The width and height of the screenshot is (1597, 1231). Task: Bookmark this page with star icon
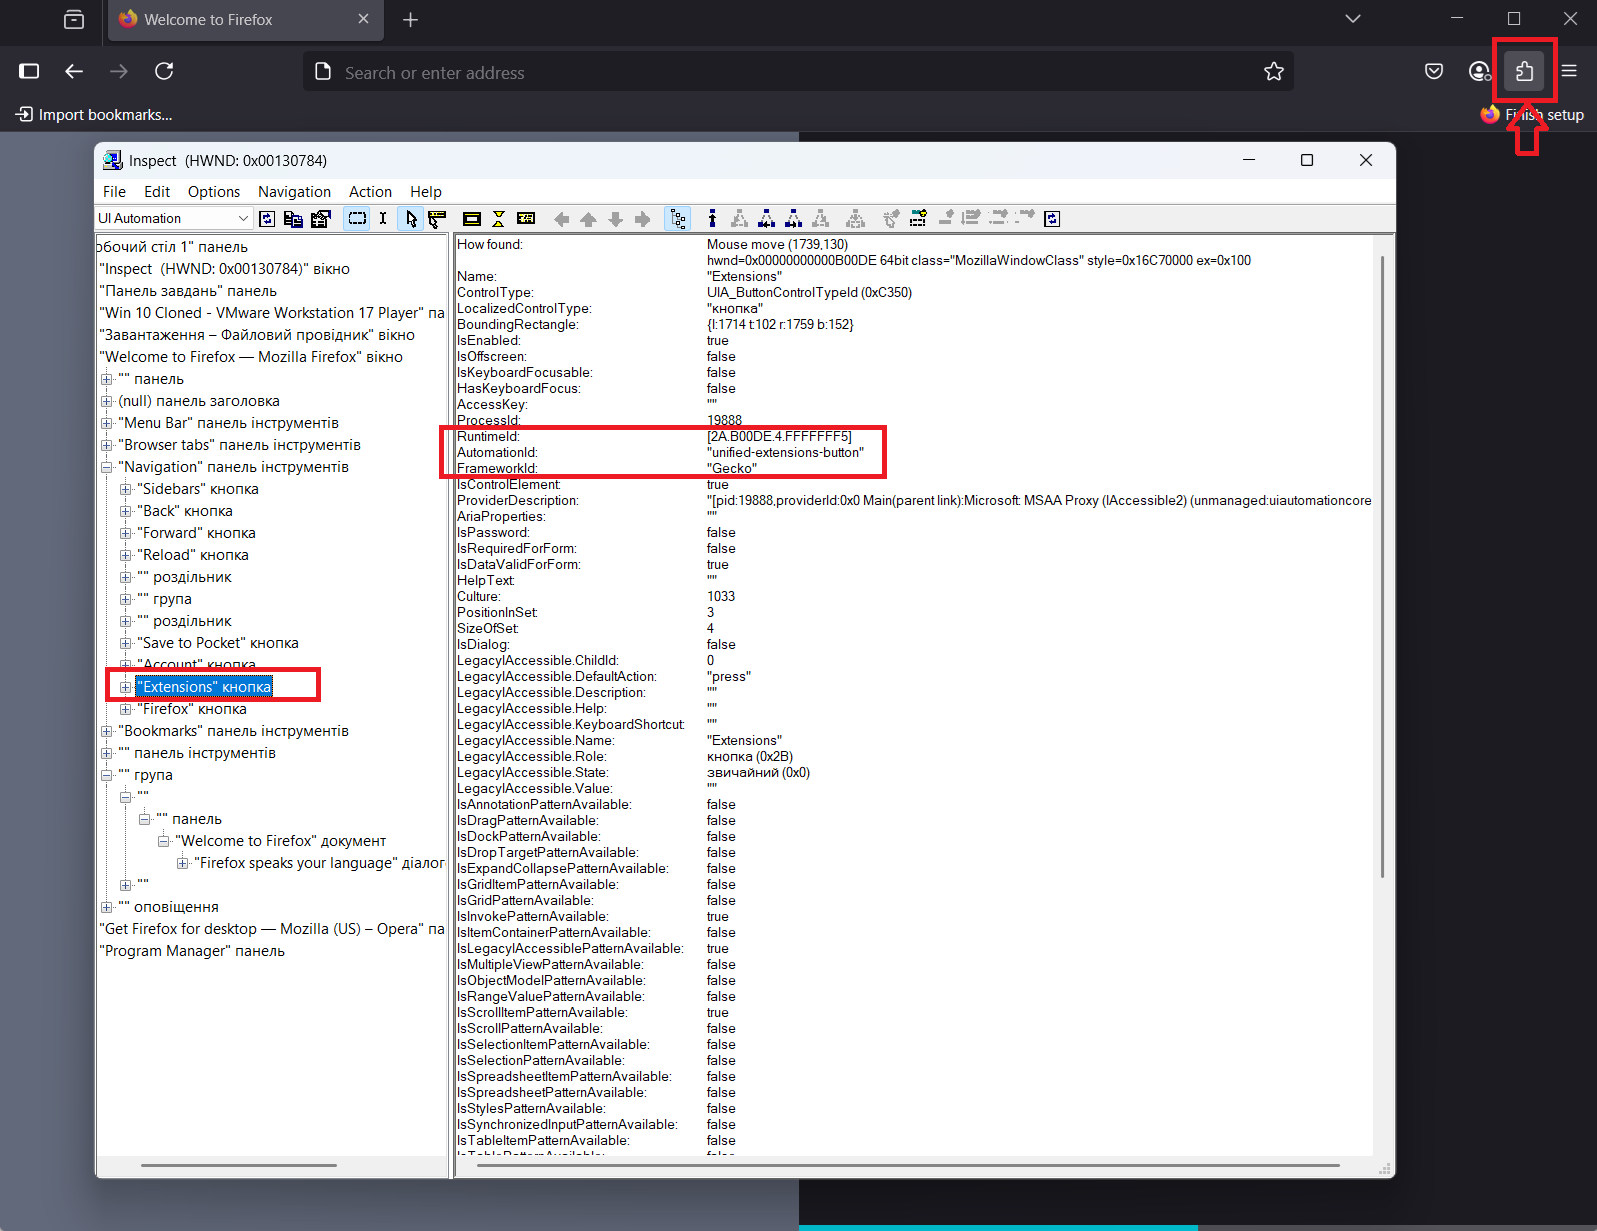1273,72
